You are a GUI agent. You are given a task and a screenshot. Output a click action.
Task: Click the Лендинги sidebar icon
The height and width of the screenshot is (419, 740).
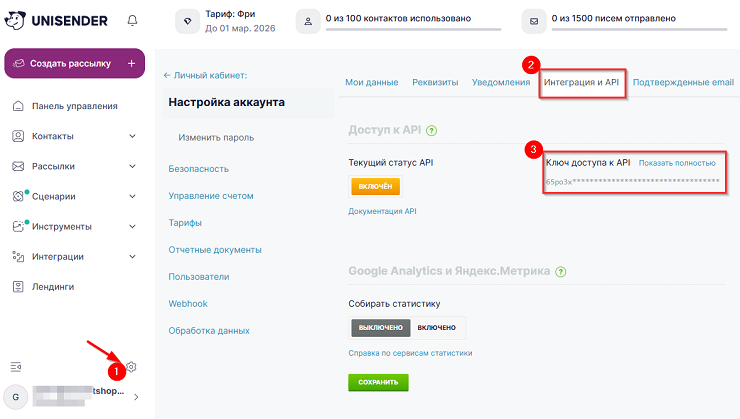(x=17, y=286)
